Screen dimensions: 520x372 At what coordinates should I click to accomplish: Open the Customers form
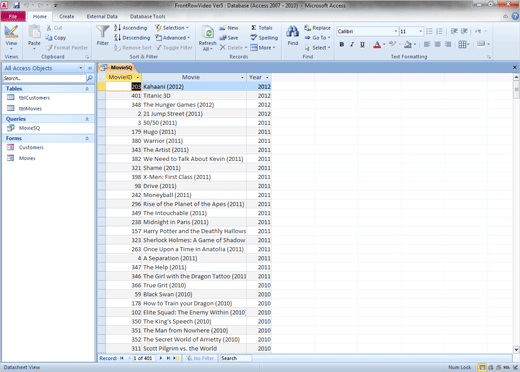(31, 147)
